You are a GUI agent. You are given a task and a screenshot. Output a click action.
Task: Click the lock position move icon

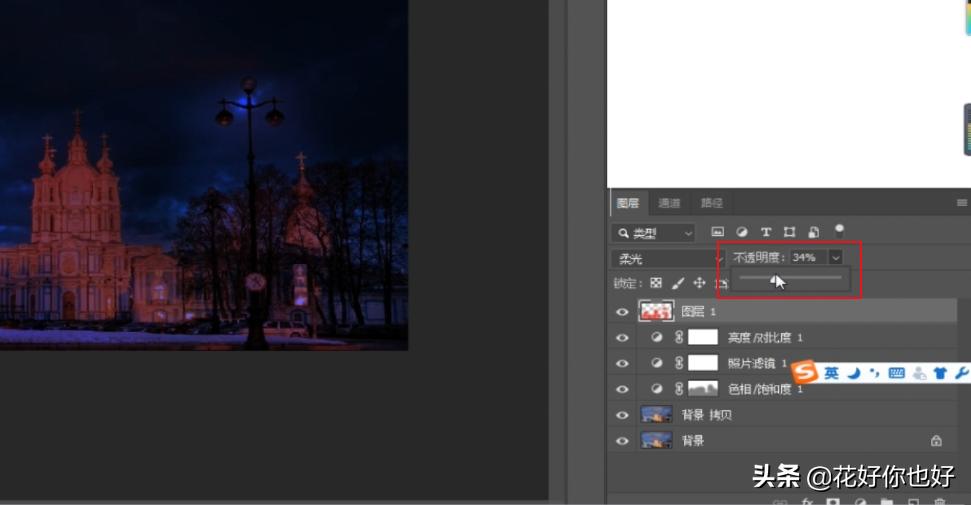(700, 283)
